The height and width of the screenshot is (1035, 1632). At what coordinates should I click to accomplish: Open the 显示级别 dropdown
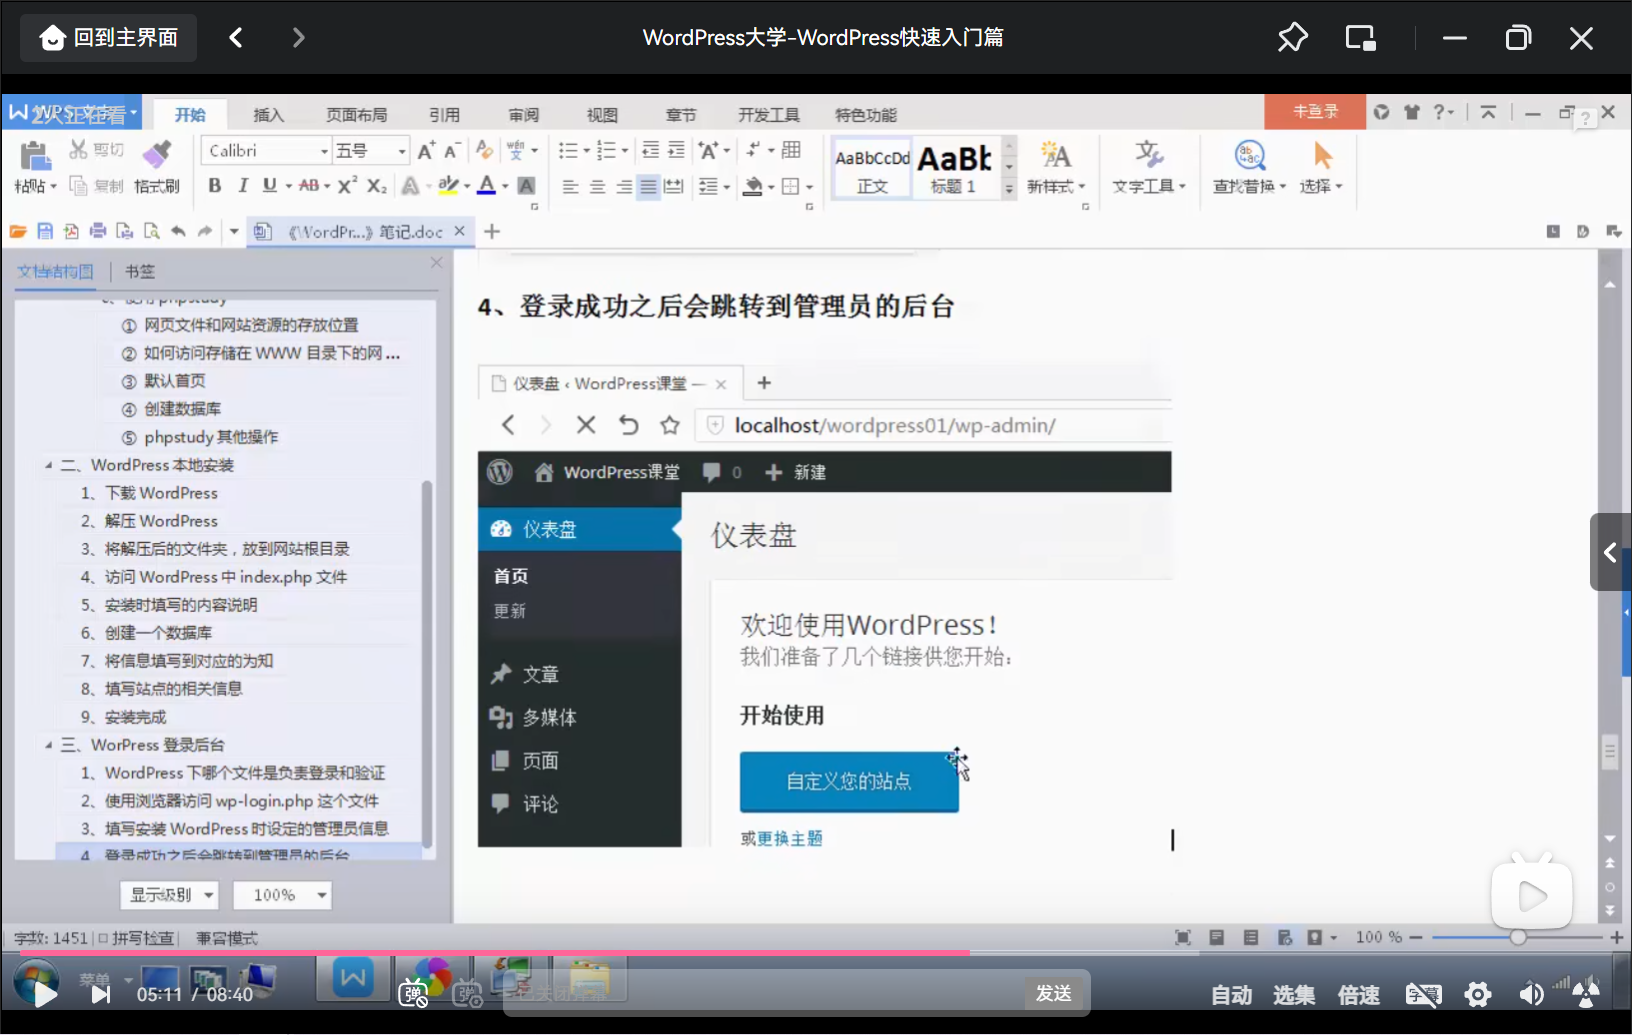[170, 895]
